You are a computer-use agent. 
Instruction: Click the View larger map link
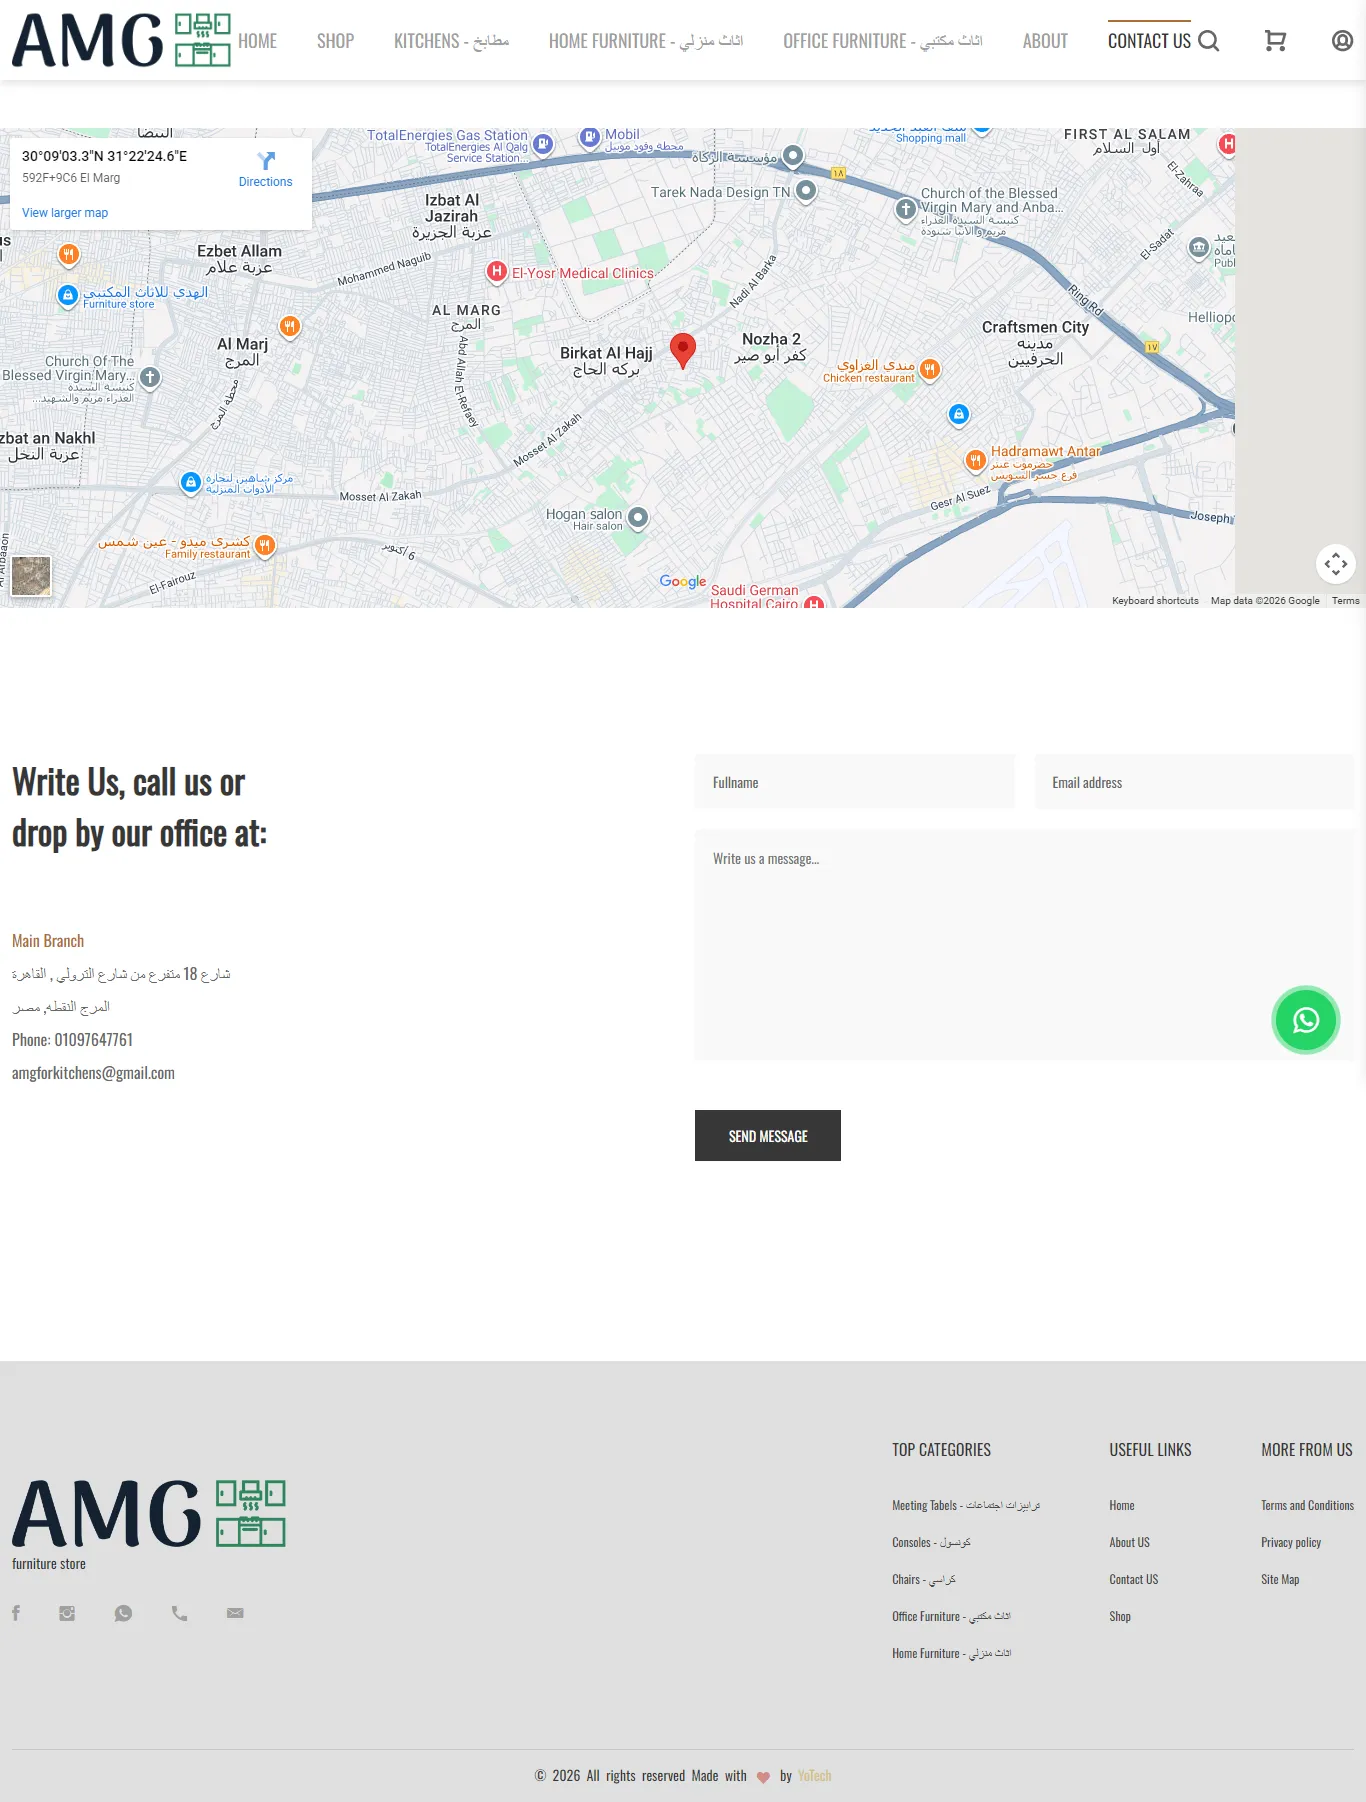click(x=65, y=213)
